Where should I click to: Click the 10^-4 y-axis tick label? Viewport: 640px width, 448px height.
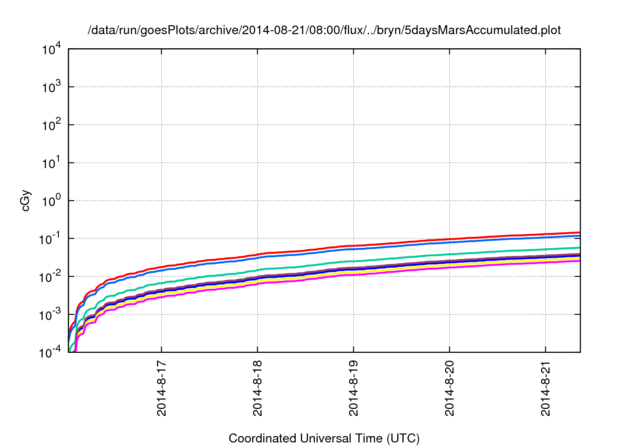coord(50,353)
